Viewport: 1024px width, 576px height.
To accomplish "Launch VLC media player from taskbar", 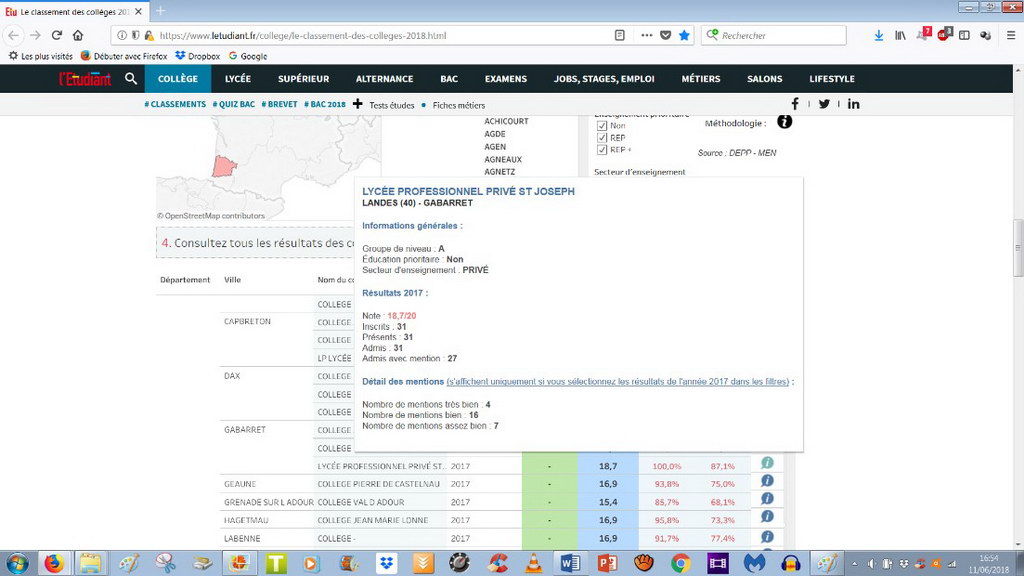I will pos(534,563).
